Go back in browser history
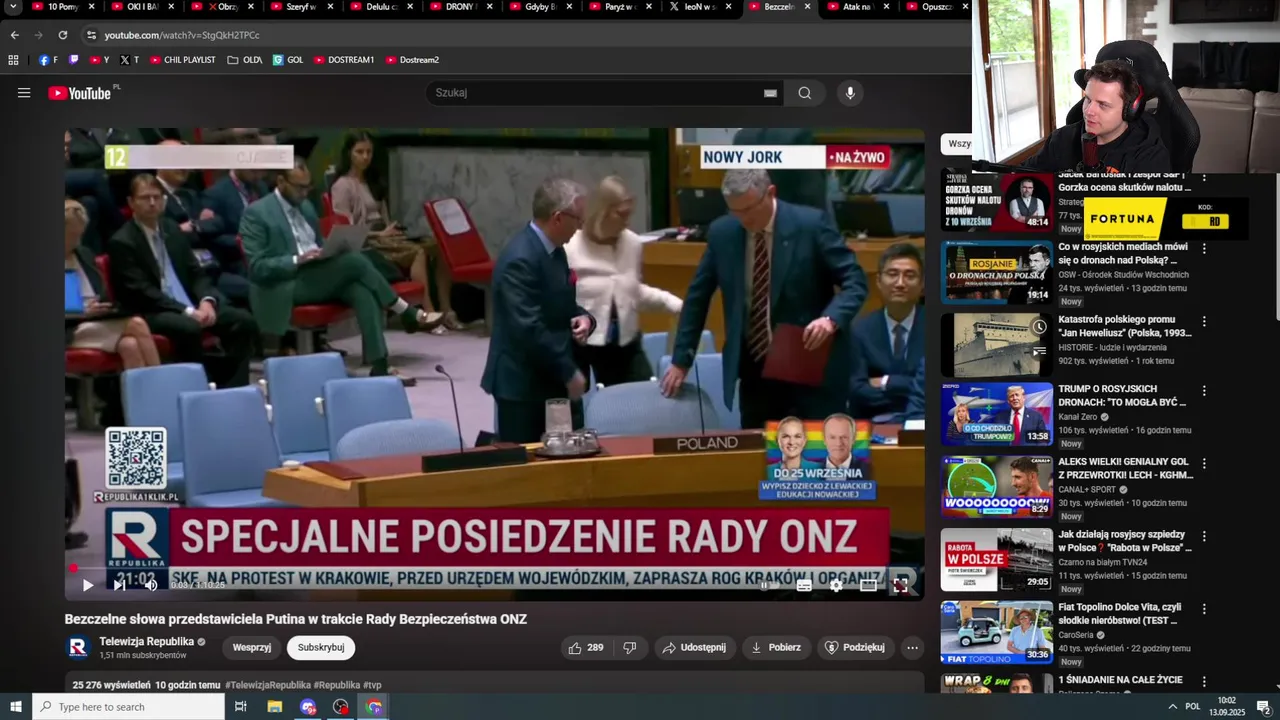Screen dimensions: 1280x720 pos(15,35)
